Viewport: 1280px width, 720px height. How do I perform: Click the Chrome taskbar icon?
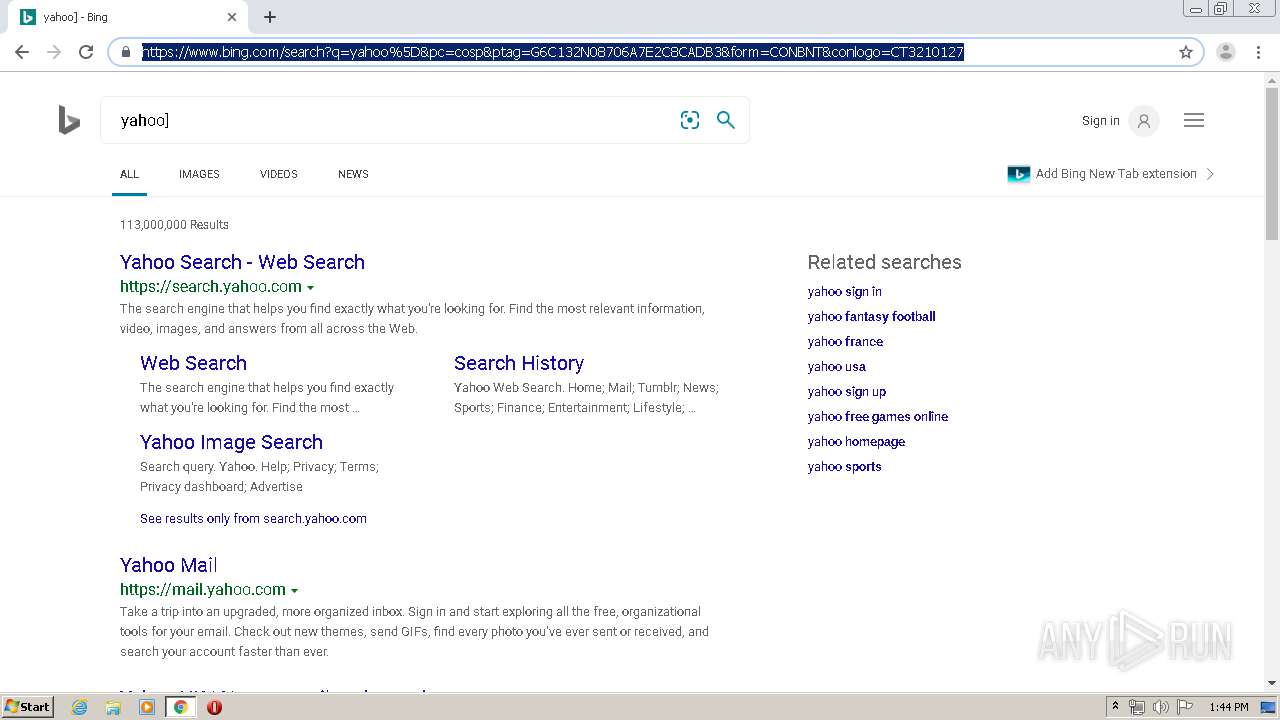(x=181, y=707)
